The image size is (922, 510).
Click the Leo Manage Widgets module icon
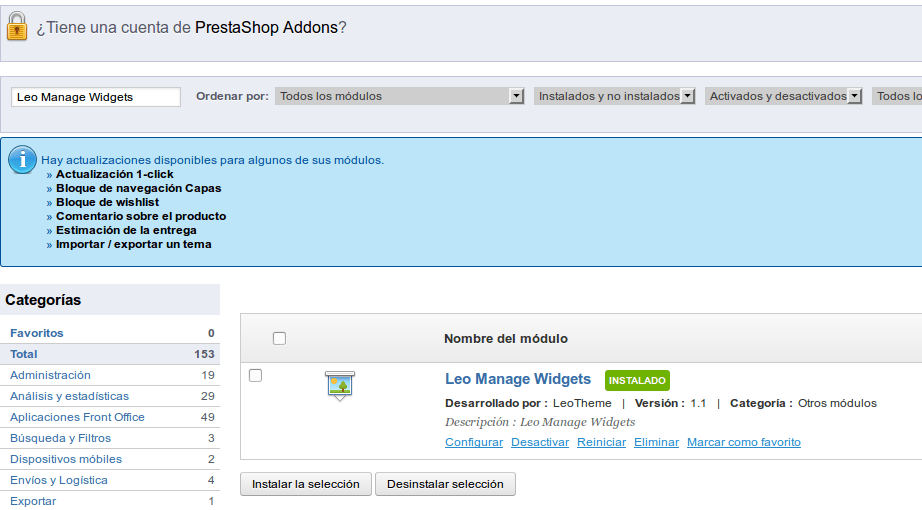click(340, 386)
